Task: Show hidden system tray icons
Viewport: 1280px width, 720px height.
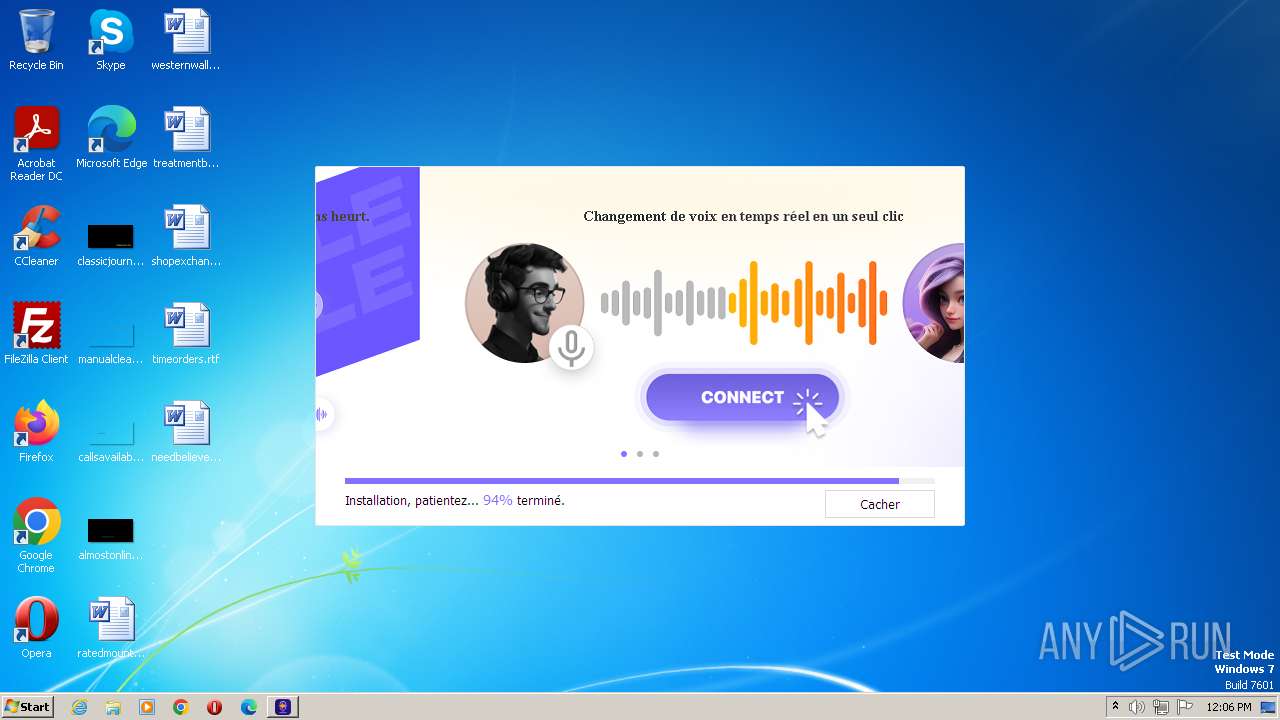Action: [x=1115, y=707]
